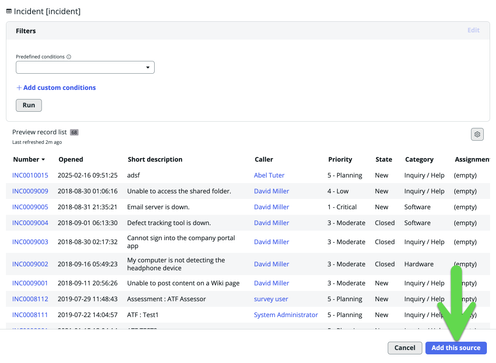The width and height of the screenshot is (496, 363).
Task: Click 'Unable to post content on a Wiki page'
Action: tap(183, 283)
